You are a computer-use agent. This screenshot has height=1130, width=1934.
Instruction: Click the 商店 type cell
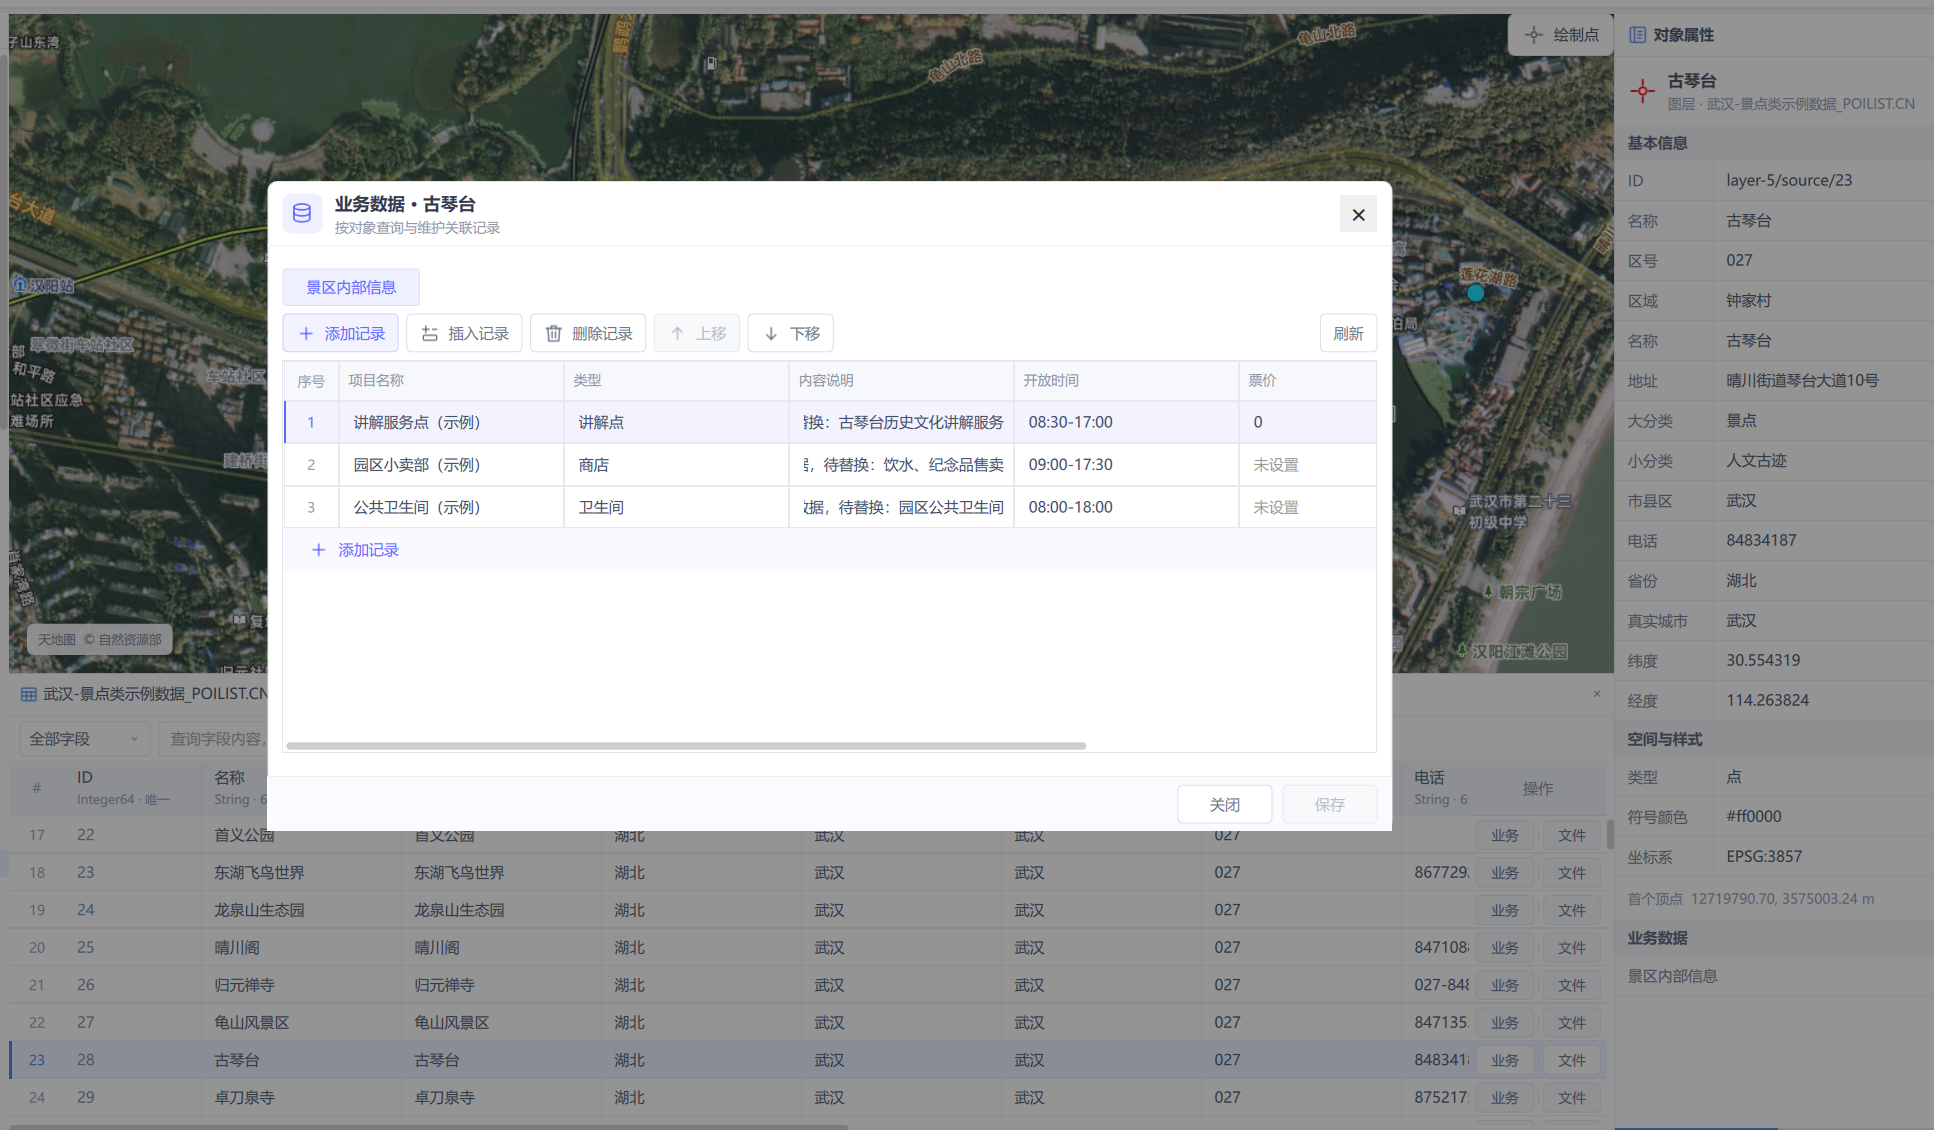point(676,465)
